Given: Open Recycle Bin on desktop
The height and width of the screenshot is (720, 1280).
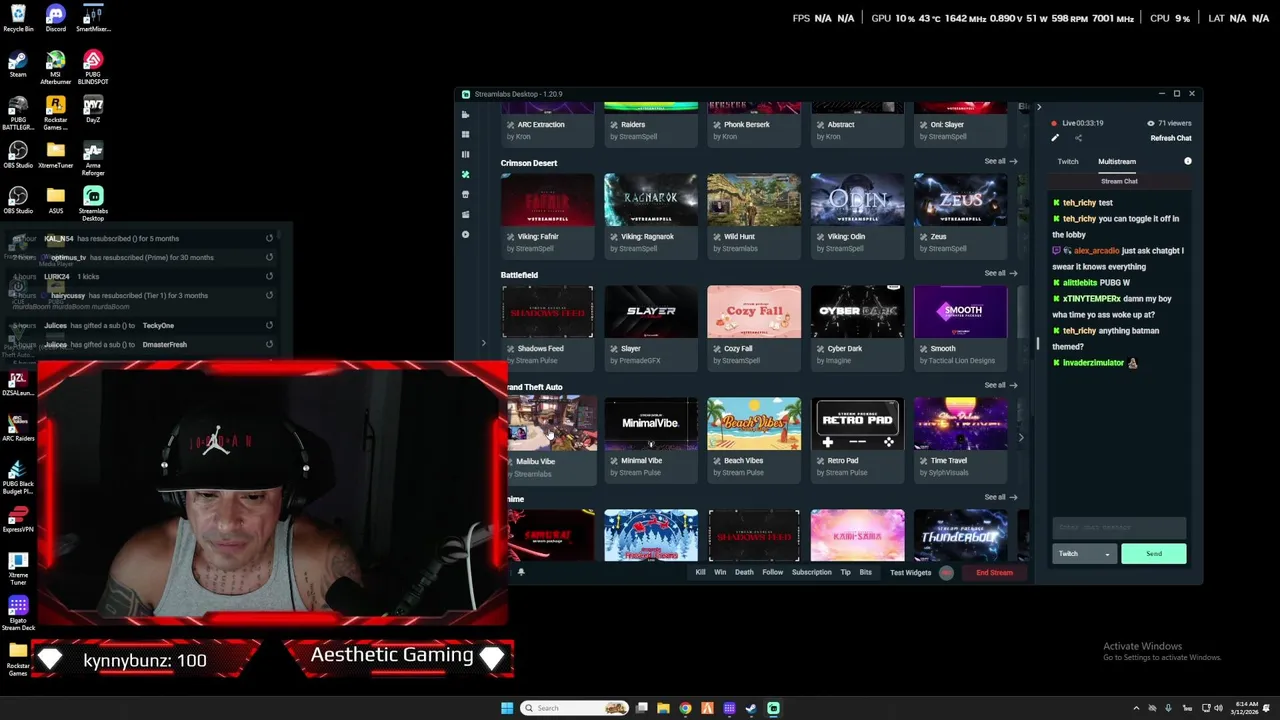Looking at the screenshot, I should coord(18,19).
